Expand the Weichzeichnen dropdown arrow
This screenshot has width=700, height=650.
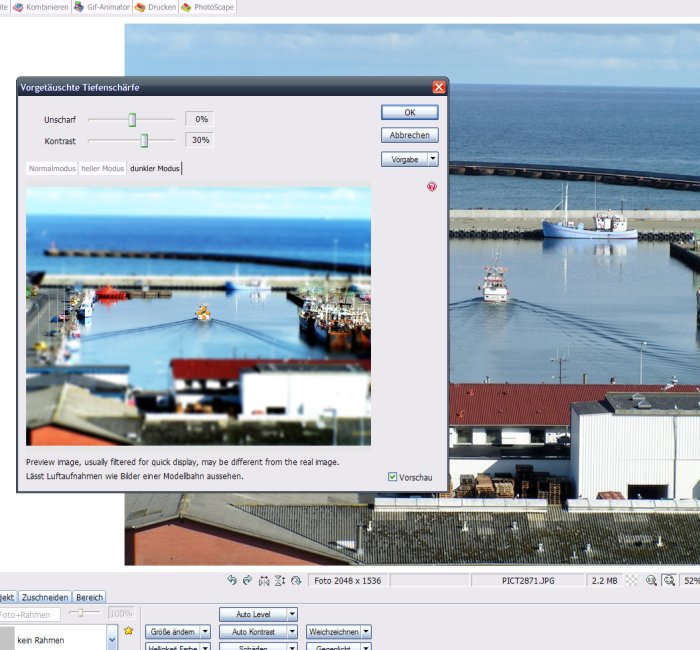pyautogui.click(x=366, y=632)
